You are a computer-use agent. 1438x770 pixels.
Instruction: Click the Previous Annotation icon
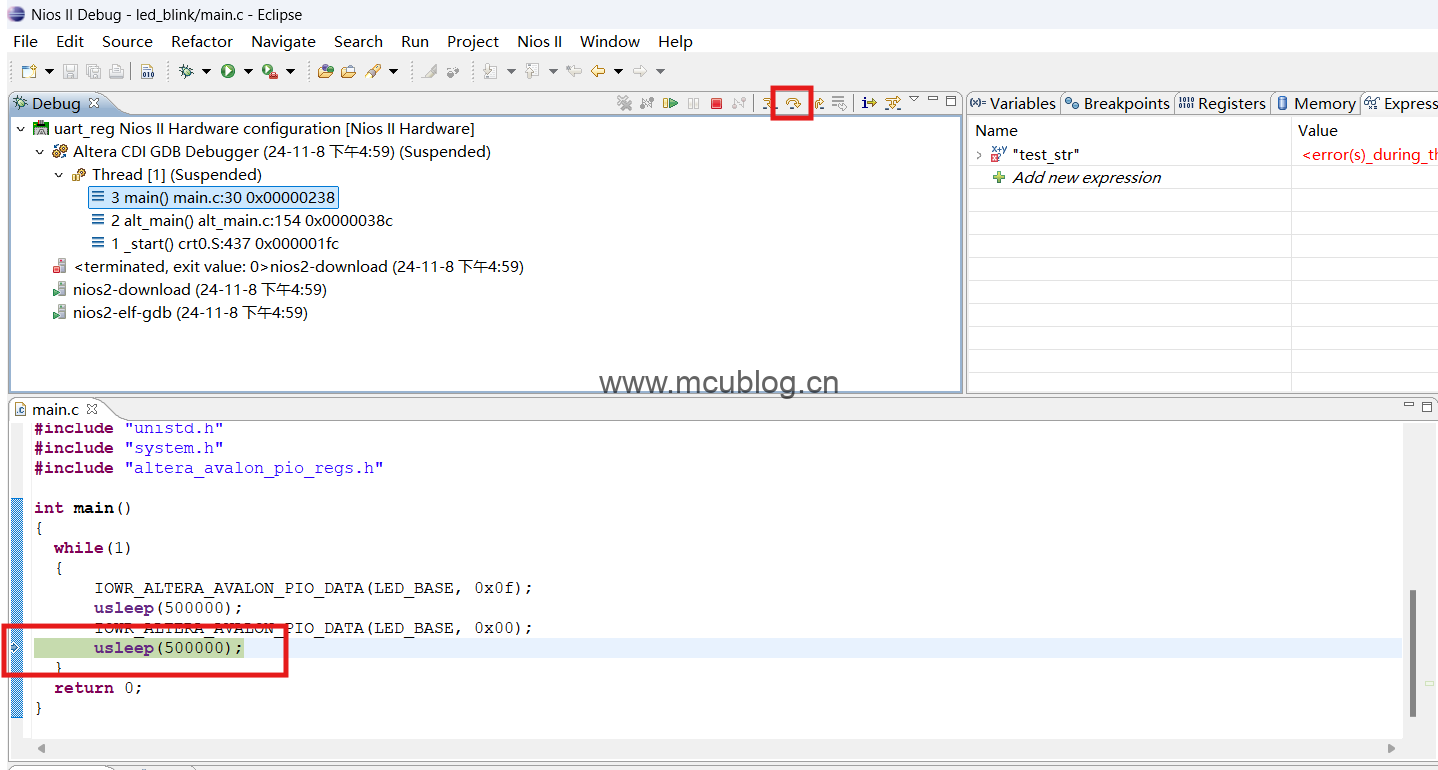532,71
